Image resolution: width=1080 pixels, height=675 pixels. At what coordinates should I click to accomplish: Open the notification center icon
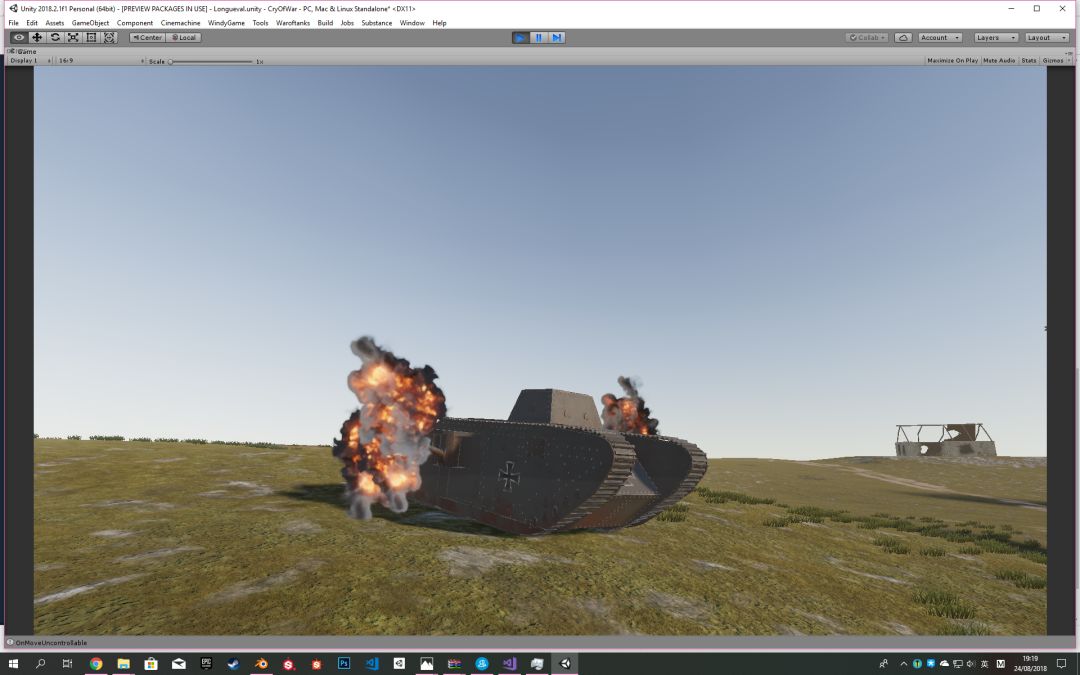1061,664
